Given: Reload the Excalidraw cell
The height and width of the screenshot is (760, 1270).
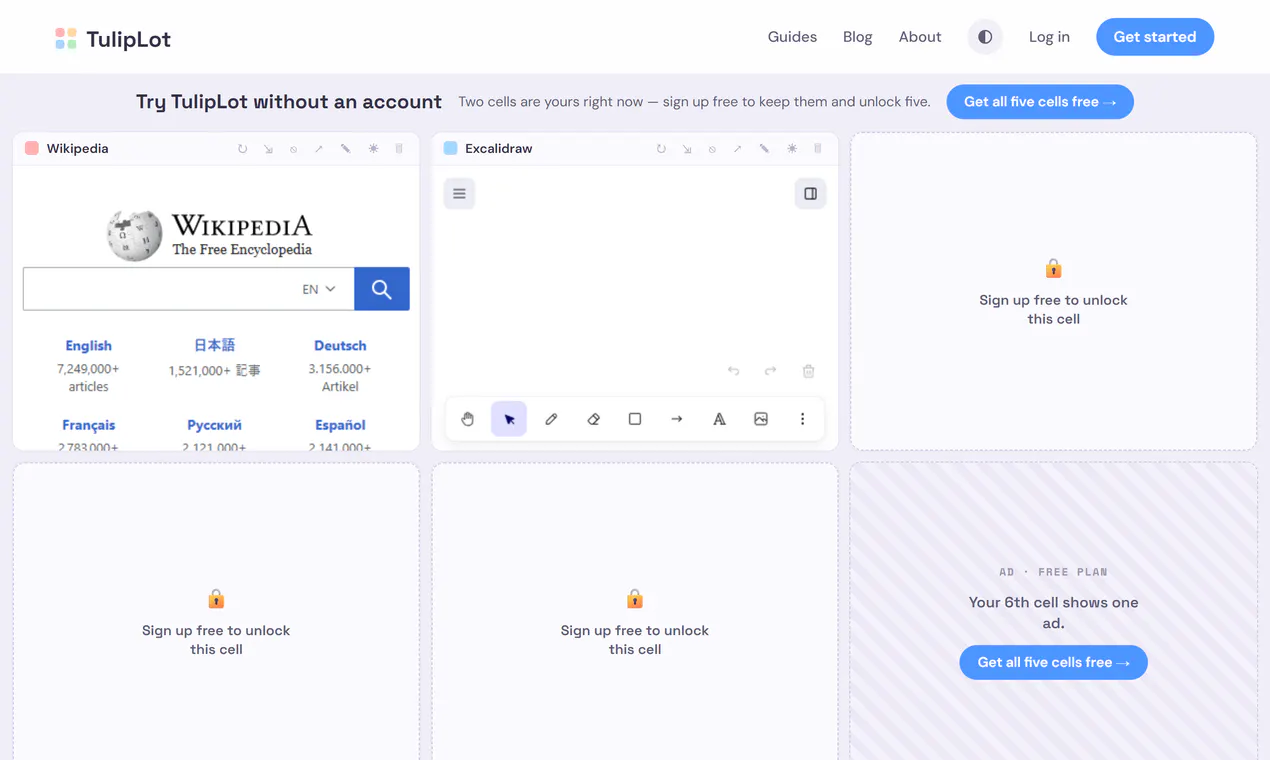Looking at the screenshot, I should (661, 149).
